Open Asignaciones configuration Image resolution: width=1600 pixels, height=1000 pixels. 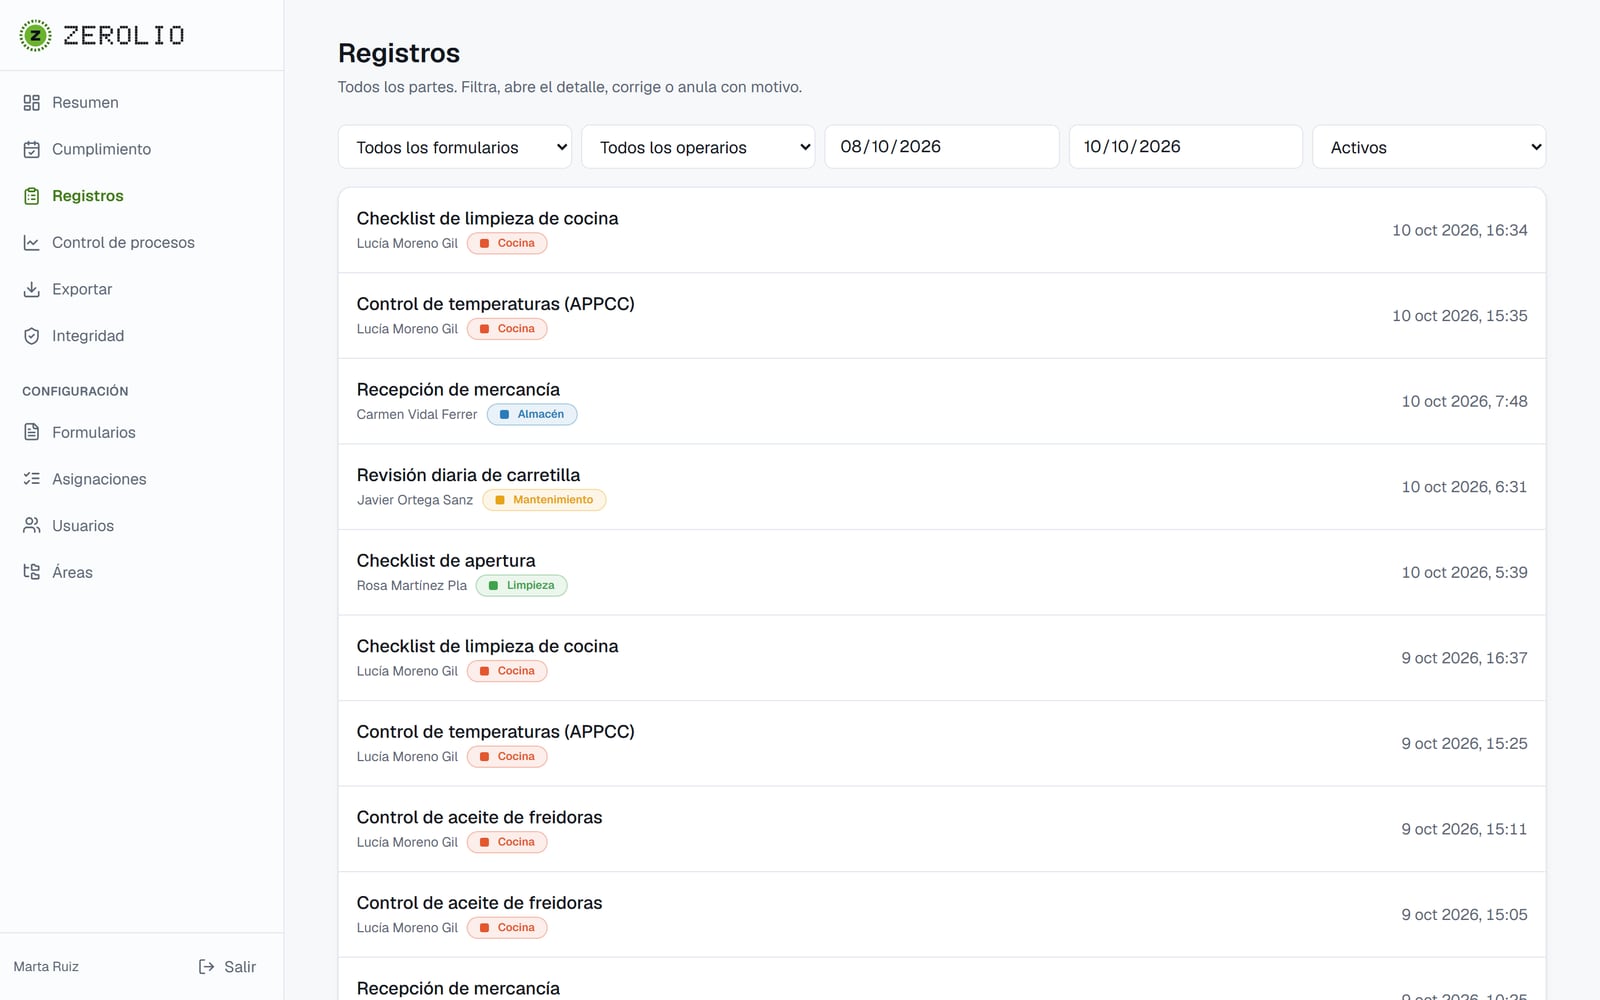click(x=142, y=479)
